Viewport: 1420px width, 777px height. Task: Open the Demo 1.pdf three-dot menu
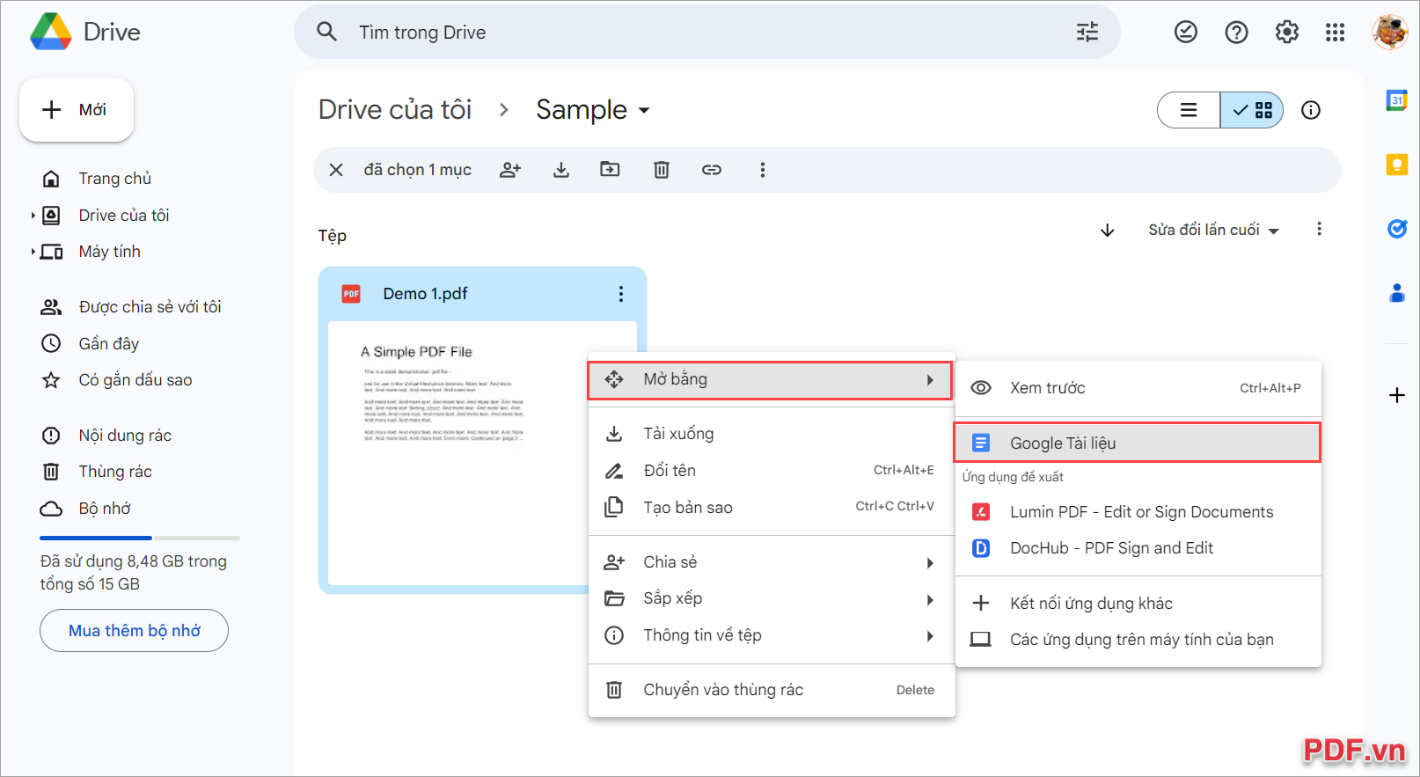tap(621, 294)
